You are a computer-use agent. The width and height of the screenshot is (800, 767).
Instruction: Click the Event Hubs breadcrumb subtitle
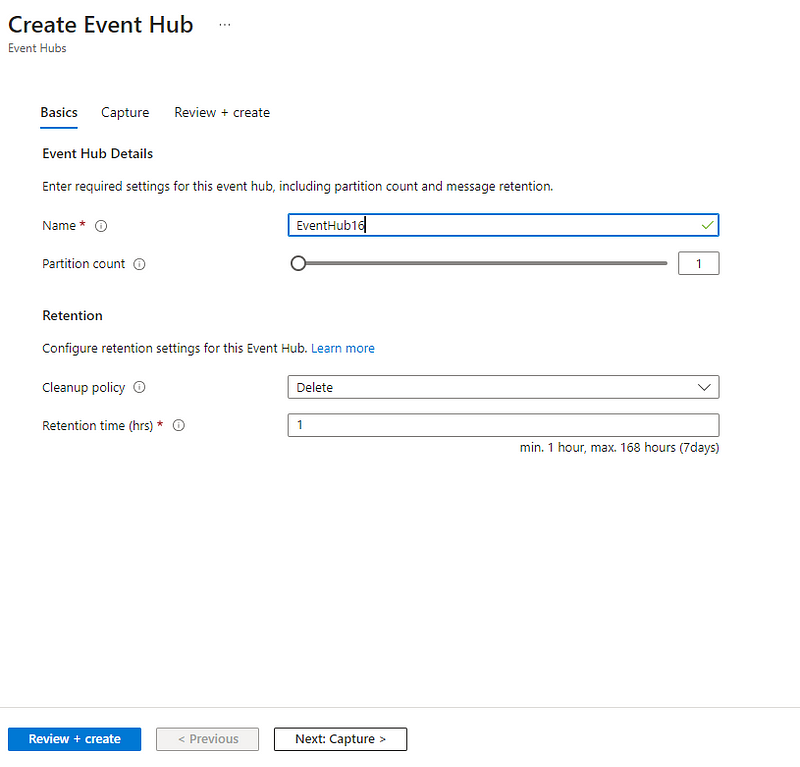37,48
